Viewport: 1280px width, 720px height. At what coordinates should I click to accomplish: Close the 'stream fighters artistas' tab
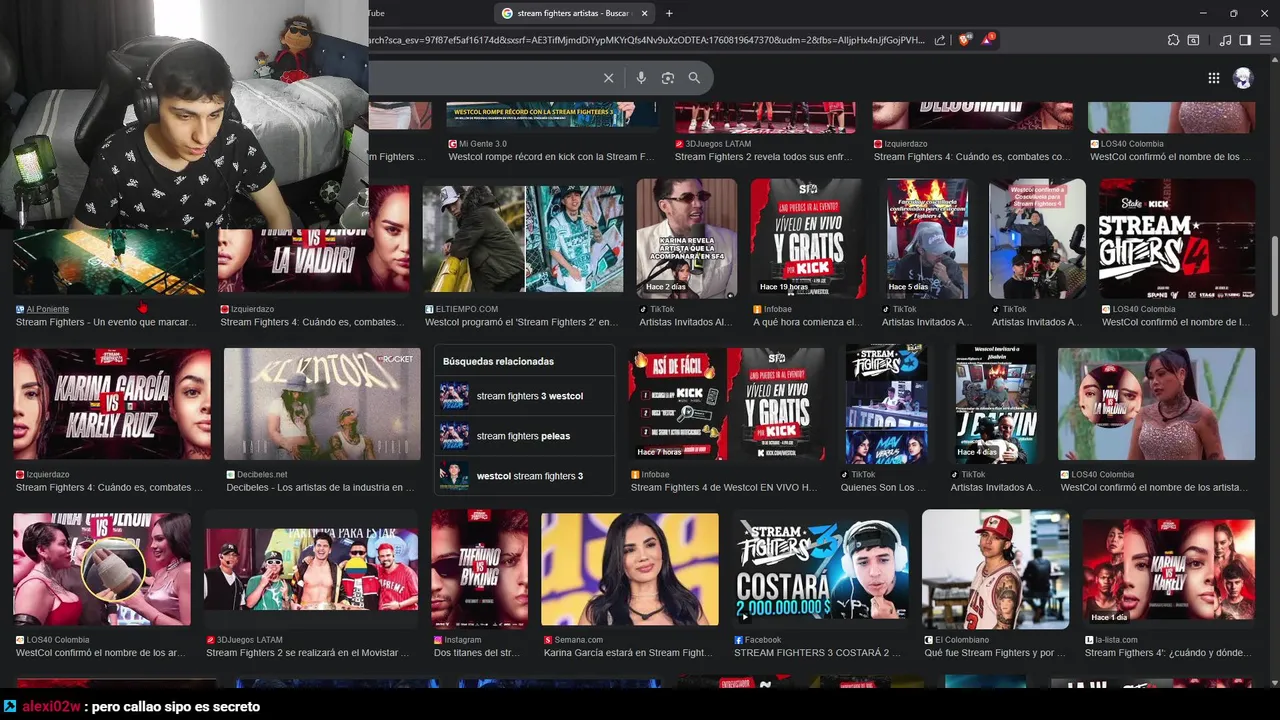tap(644, 13)
